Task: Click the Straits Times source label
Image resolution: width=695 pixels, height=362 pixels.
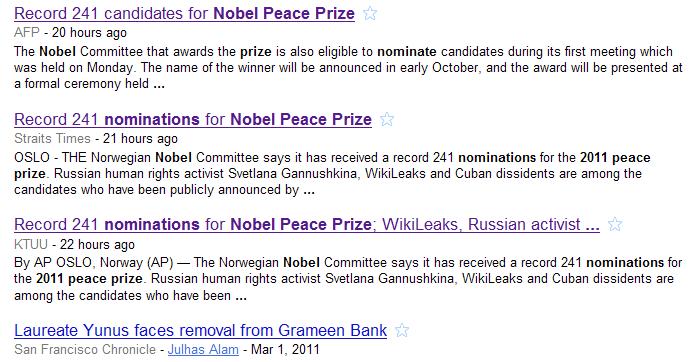Action: [x=52, y=138]
